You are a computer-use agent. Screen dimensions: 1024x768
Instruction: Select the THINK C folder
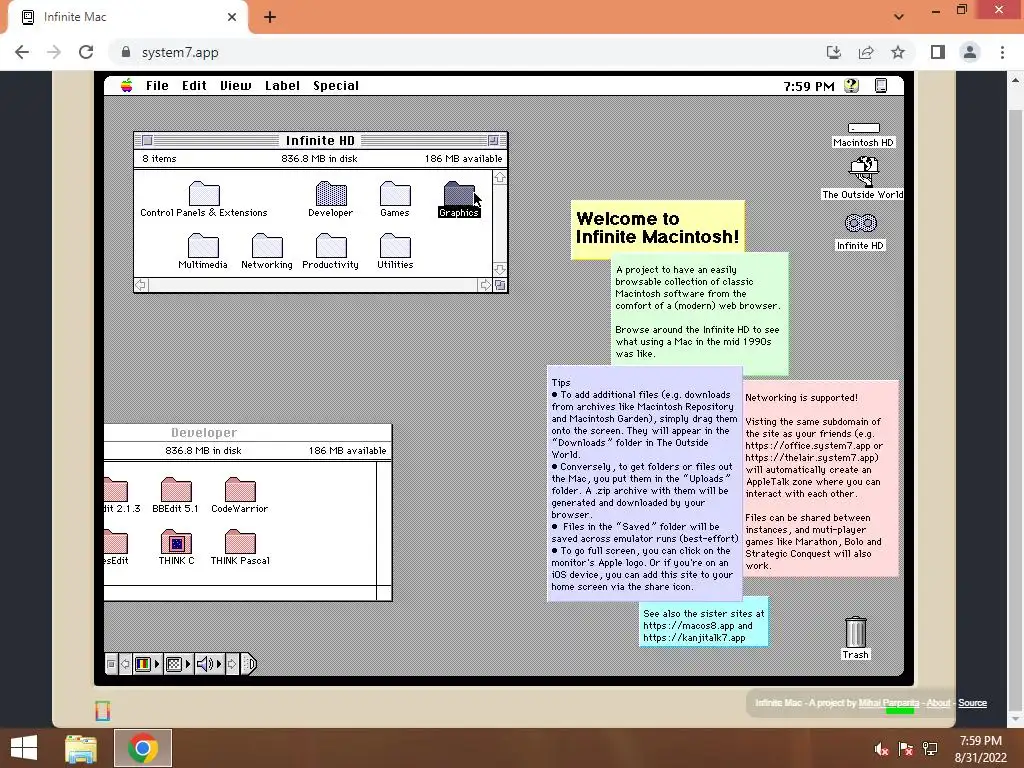click(x=176, y=542)
